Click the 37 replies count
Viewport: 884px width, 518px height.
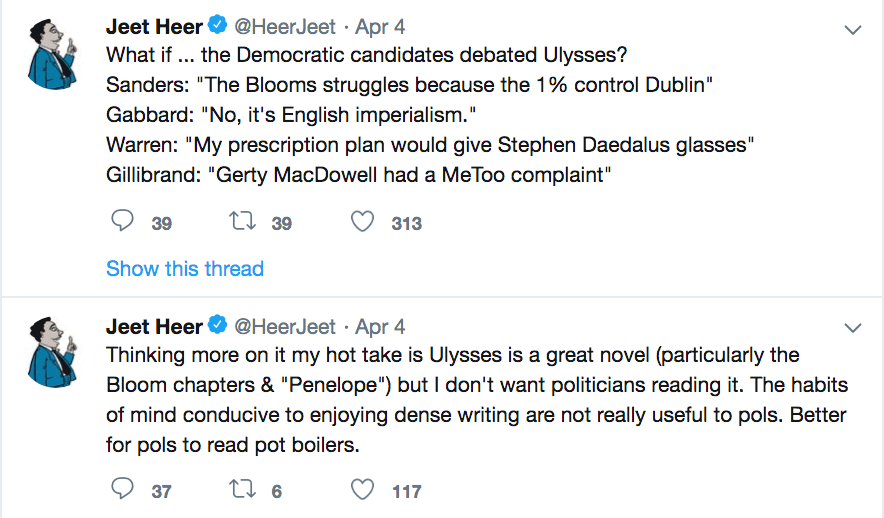pyautogui.click(x=161, y=491)
